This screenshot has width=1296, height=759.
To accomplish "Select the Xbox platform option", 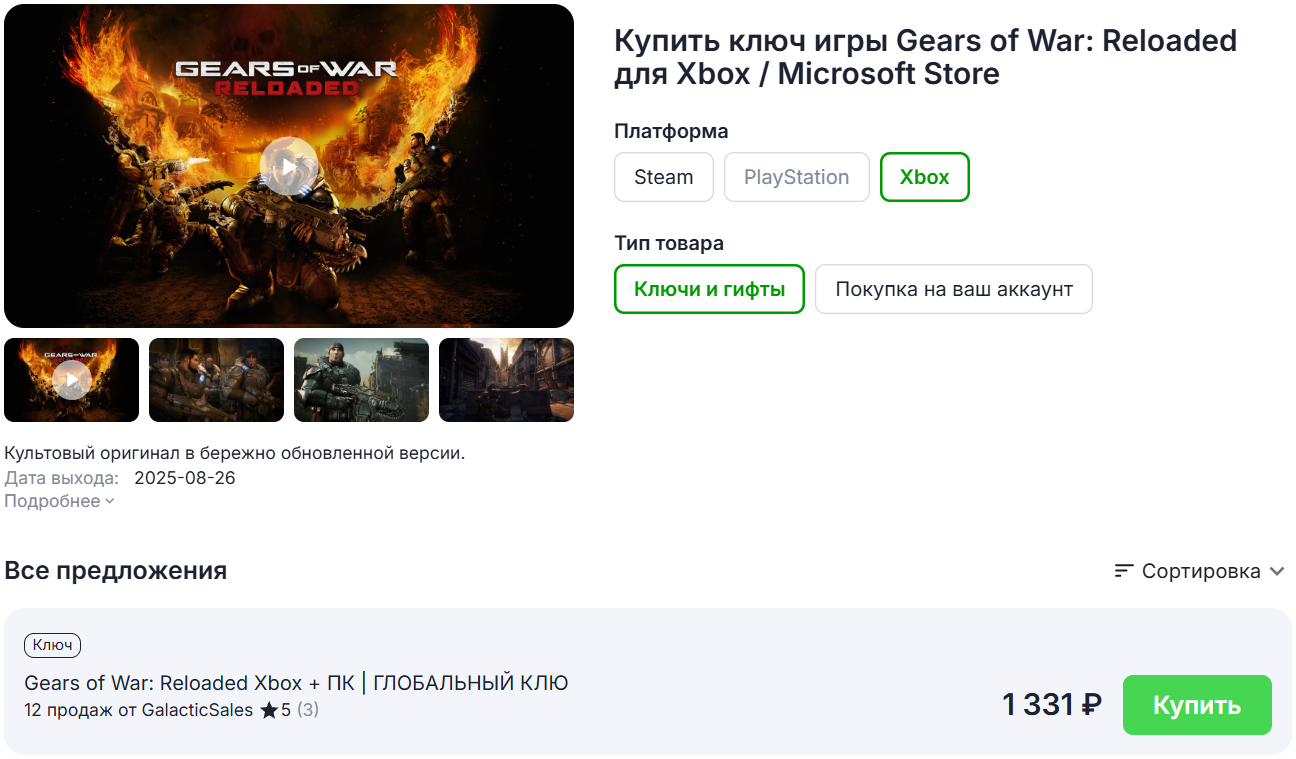I will pos(925,177).
